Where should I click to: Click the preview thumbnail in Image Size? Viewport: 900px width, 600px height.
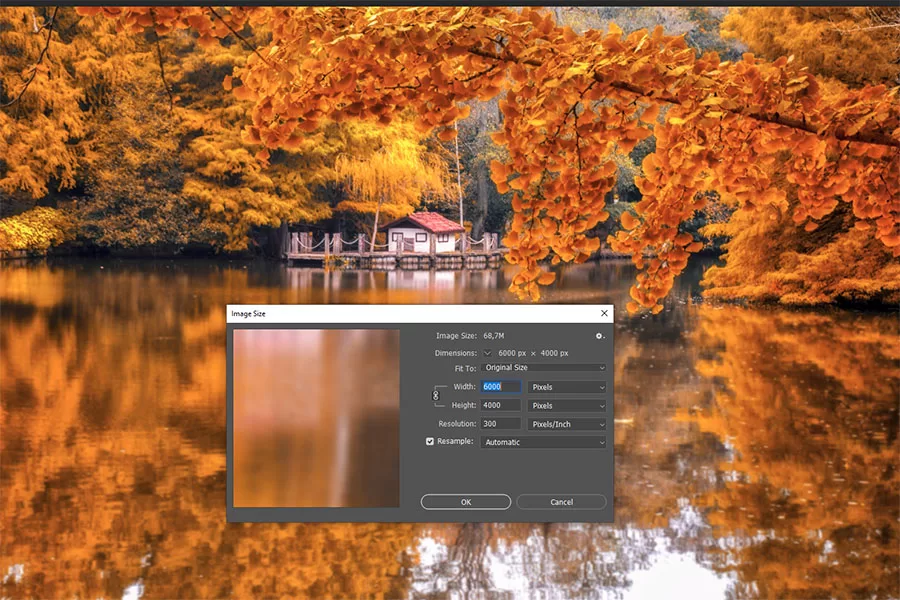(x=316, y=418)
